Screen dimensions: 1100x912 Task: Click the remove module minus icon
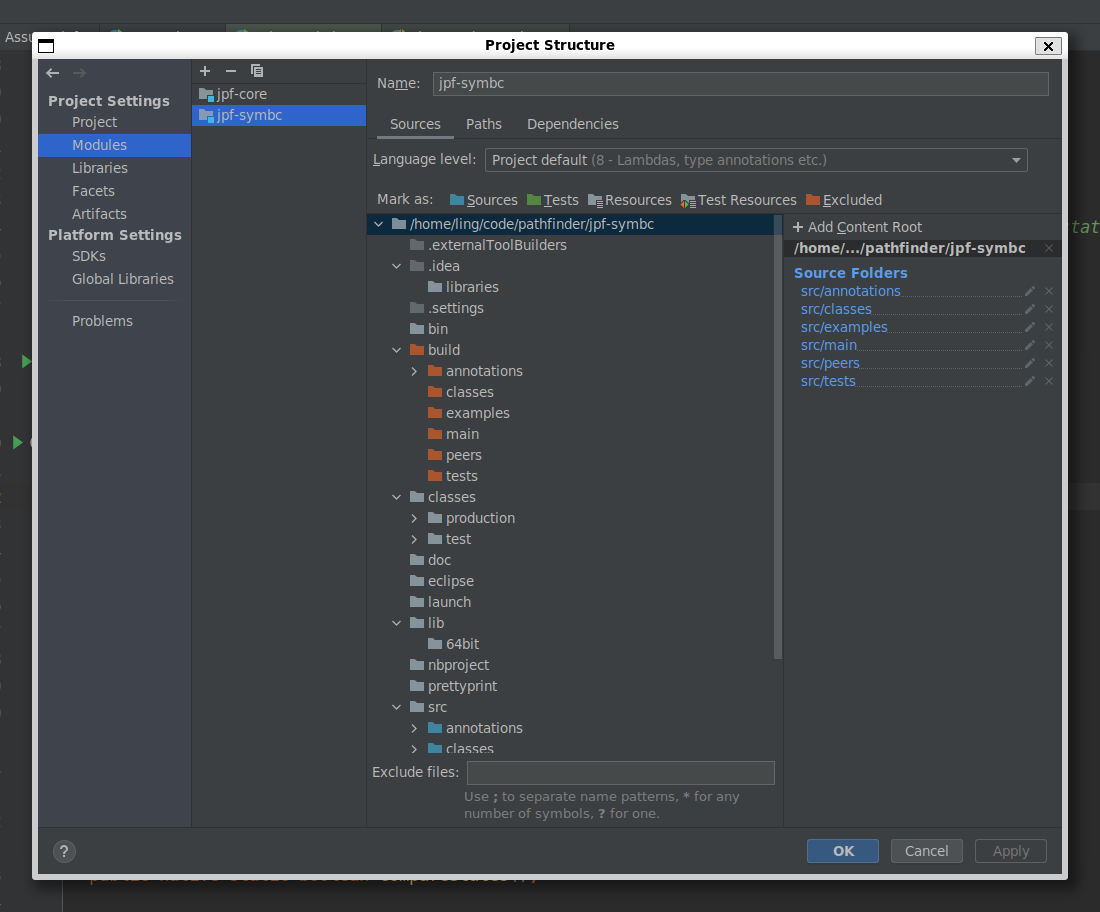coord(231,71)
